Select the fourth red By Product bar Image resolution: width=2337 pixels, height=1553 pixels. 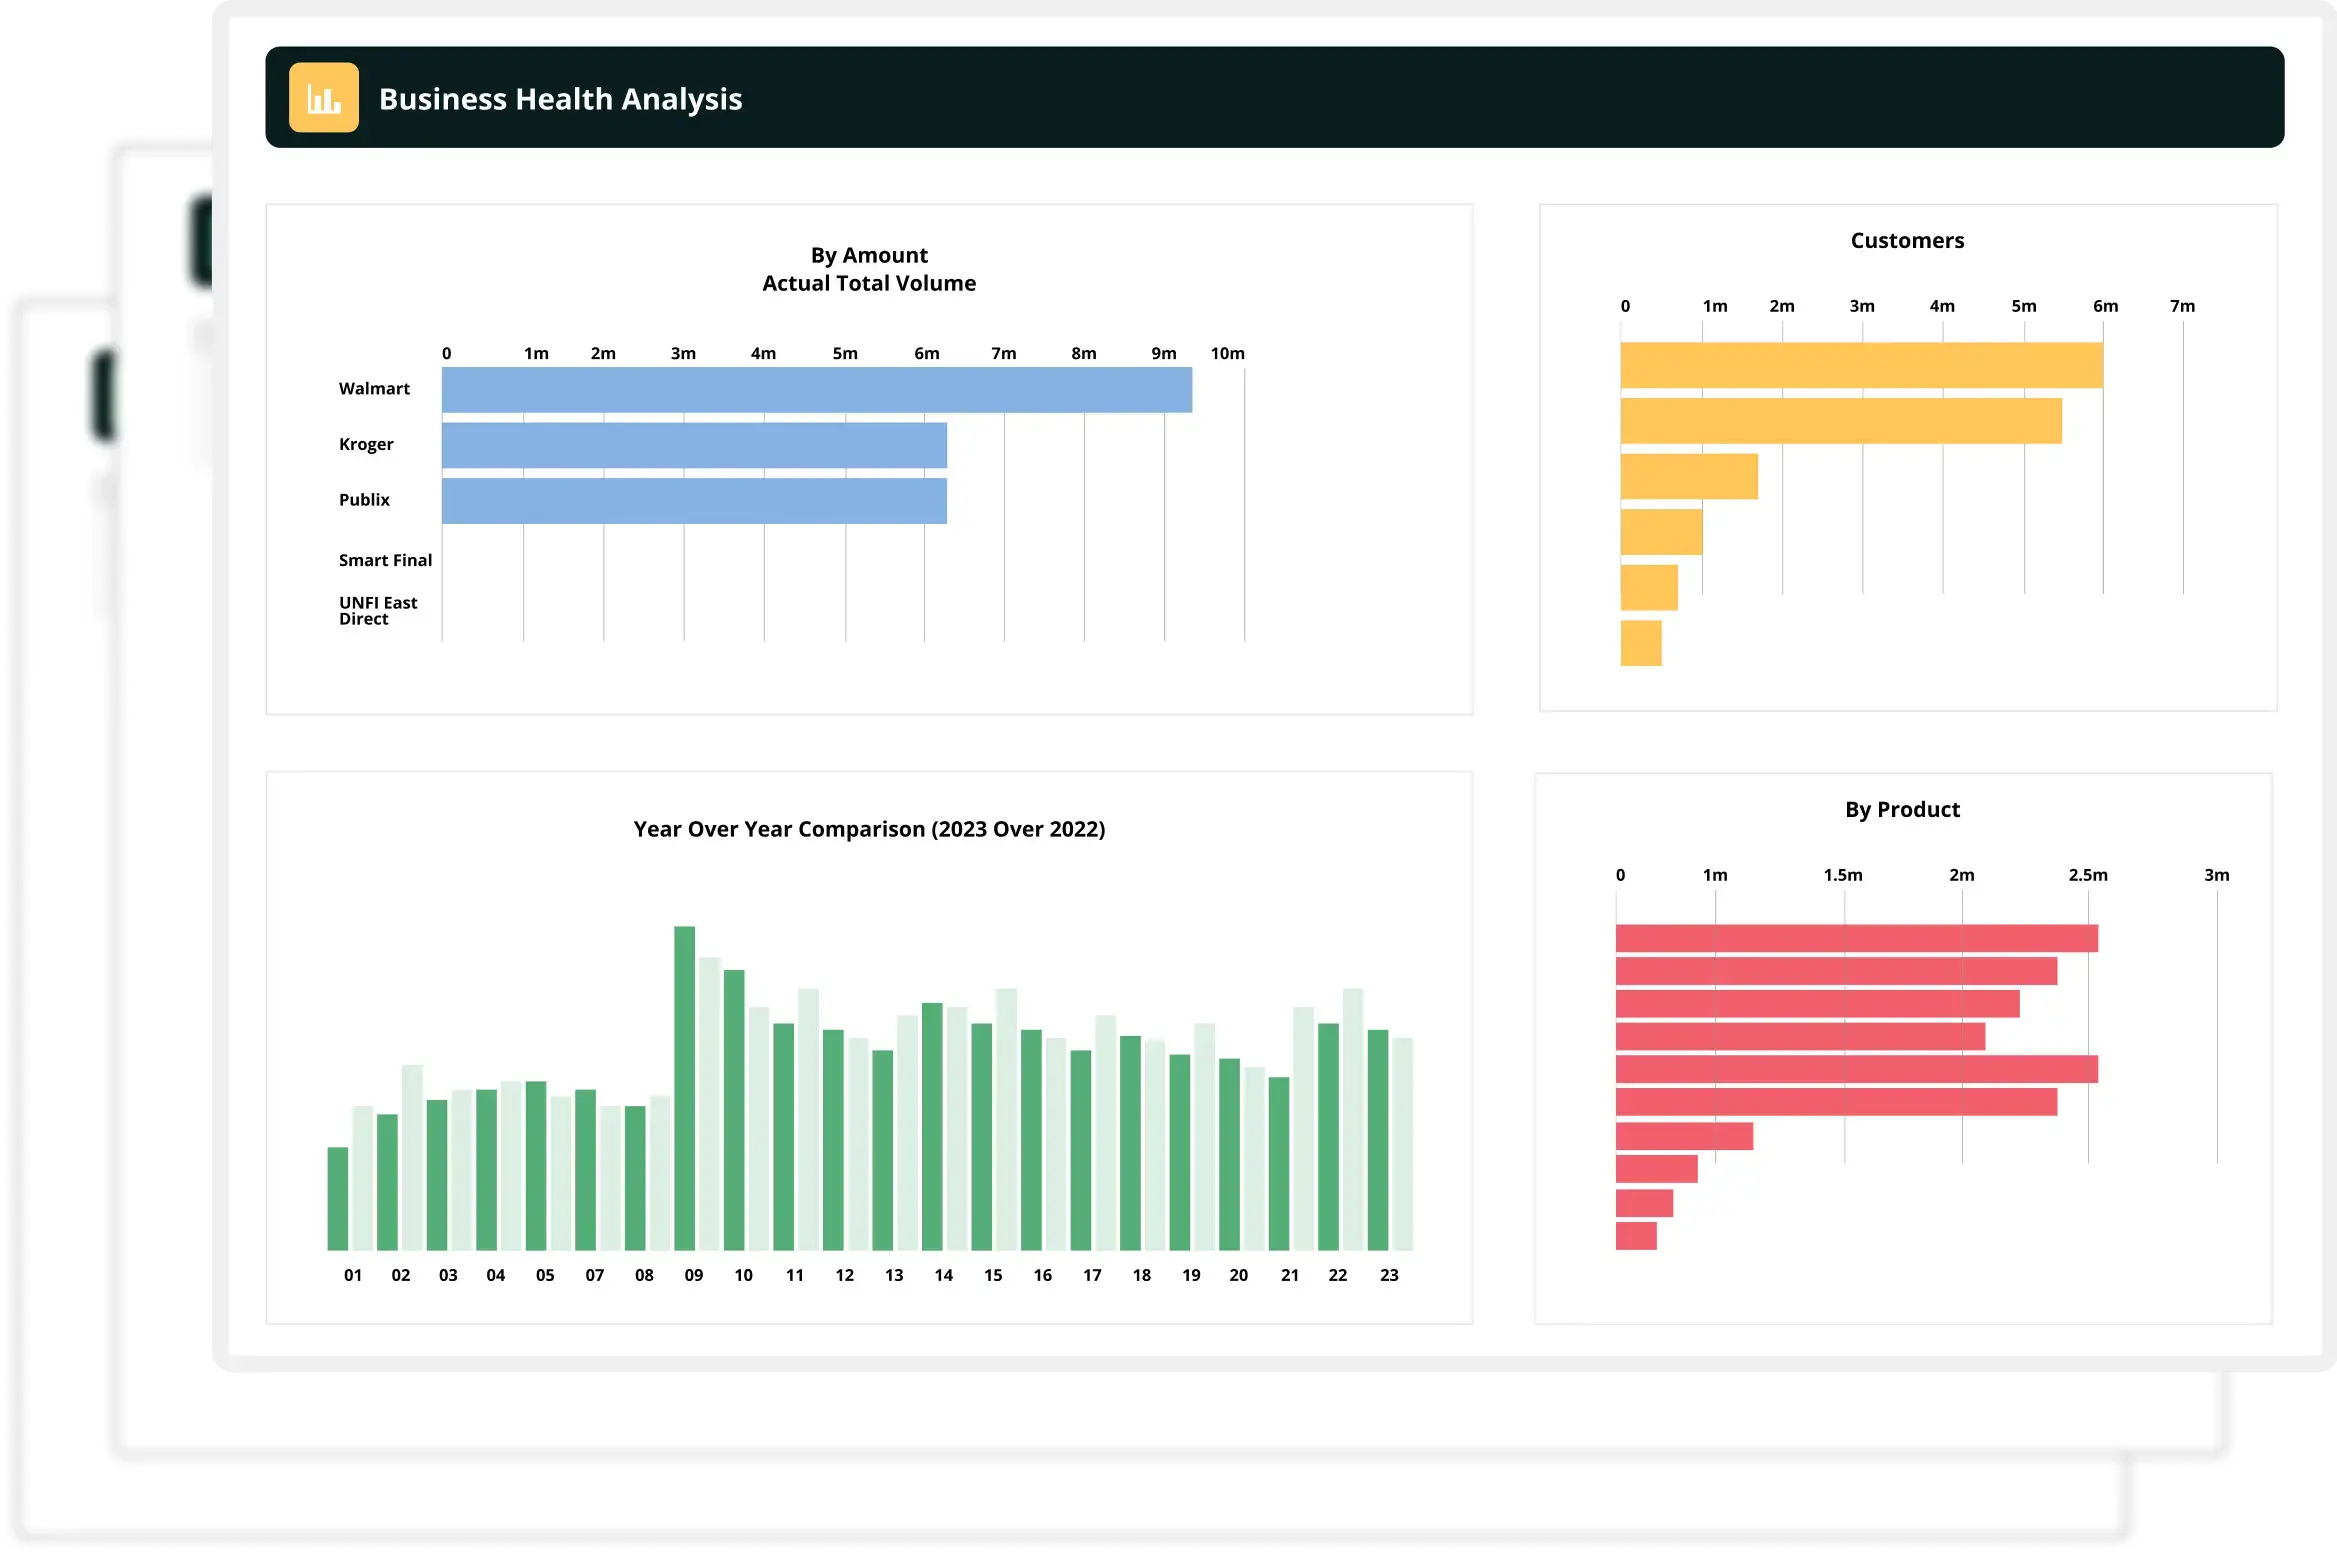pos(1800,1036)
